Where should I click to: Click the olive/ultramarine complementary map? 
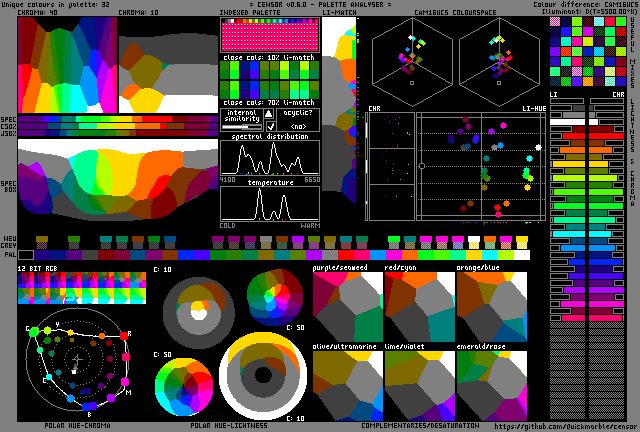[x=348, y=386]
